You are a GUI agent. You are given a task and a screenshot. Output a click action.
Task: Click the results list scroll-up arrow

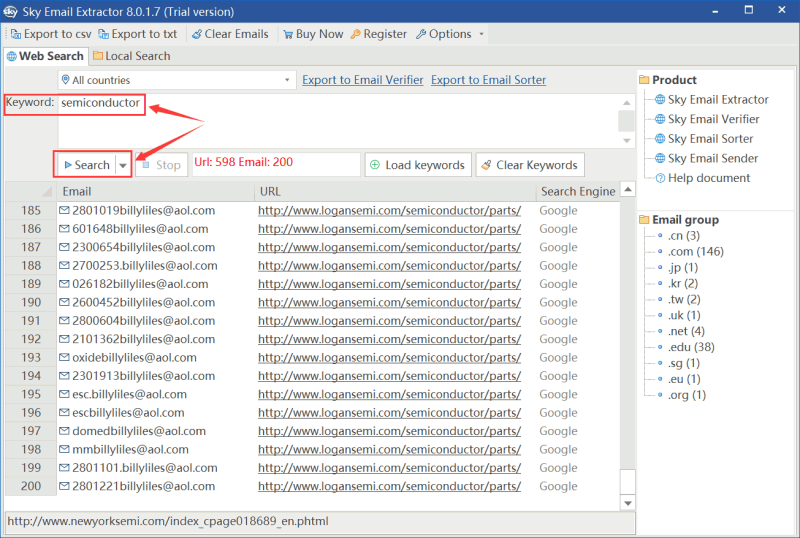pos(628,189)
